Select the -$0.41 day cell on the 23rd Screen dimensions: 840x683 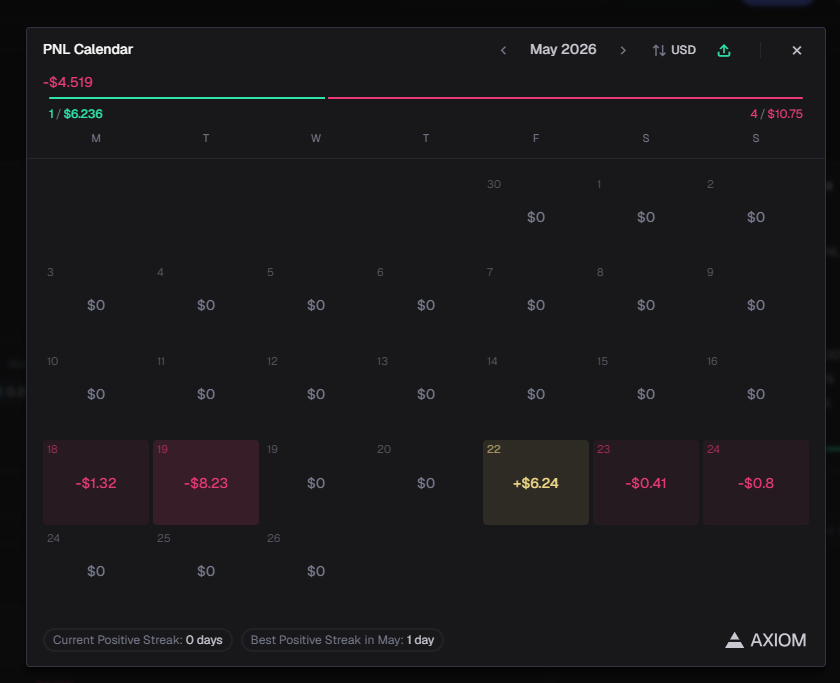pos(646,482)
